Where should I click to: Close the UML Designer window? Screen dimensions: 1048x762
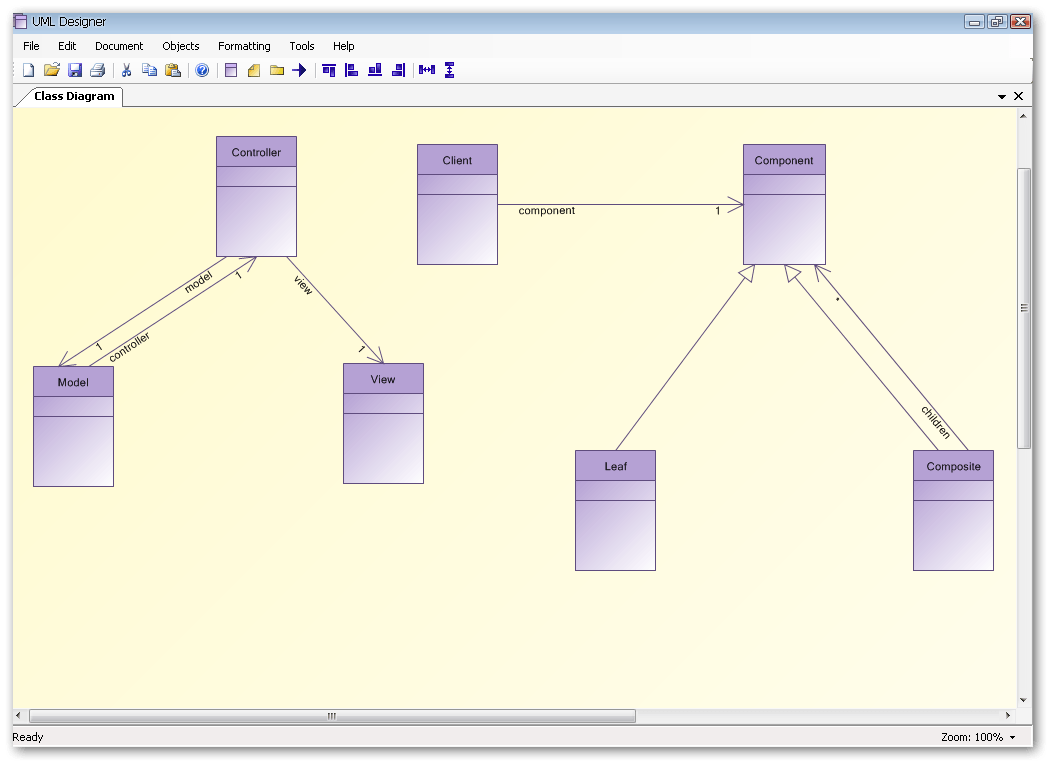tap(1021, 22)
